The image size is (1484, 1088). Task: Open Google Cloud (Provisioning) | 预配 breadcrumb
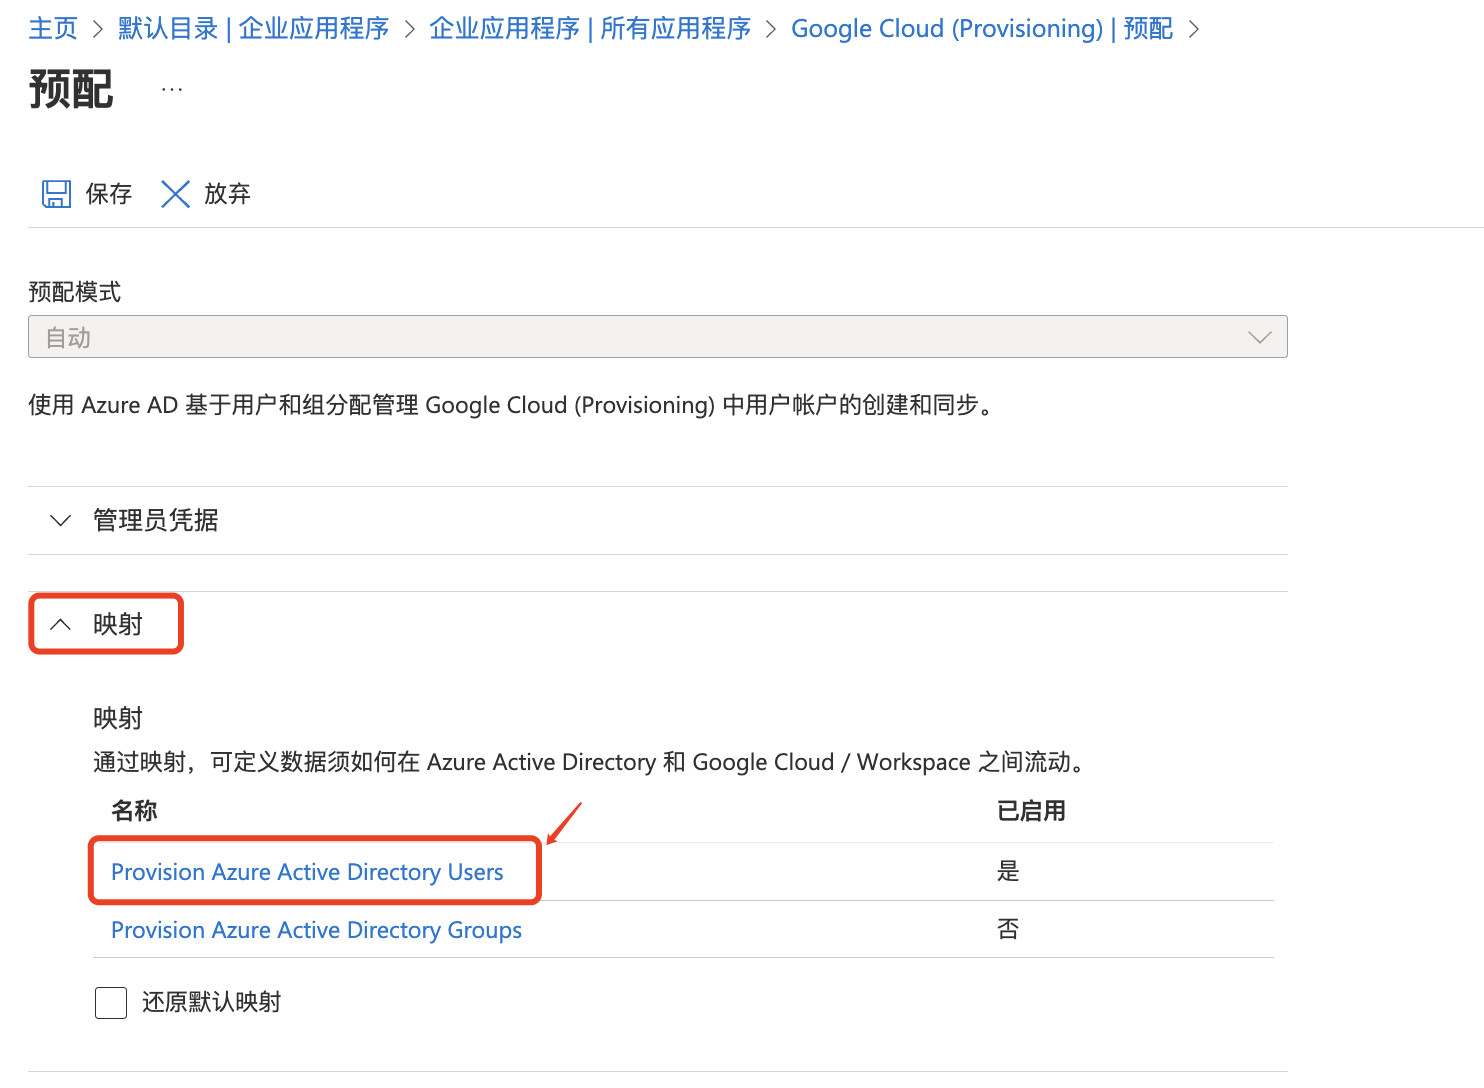pos(982,28)
